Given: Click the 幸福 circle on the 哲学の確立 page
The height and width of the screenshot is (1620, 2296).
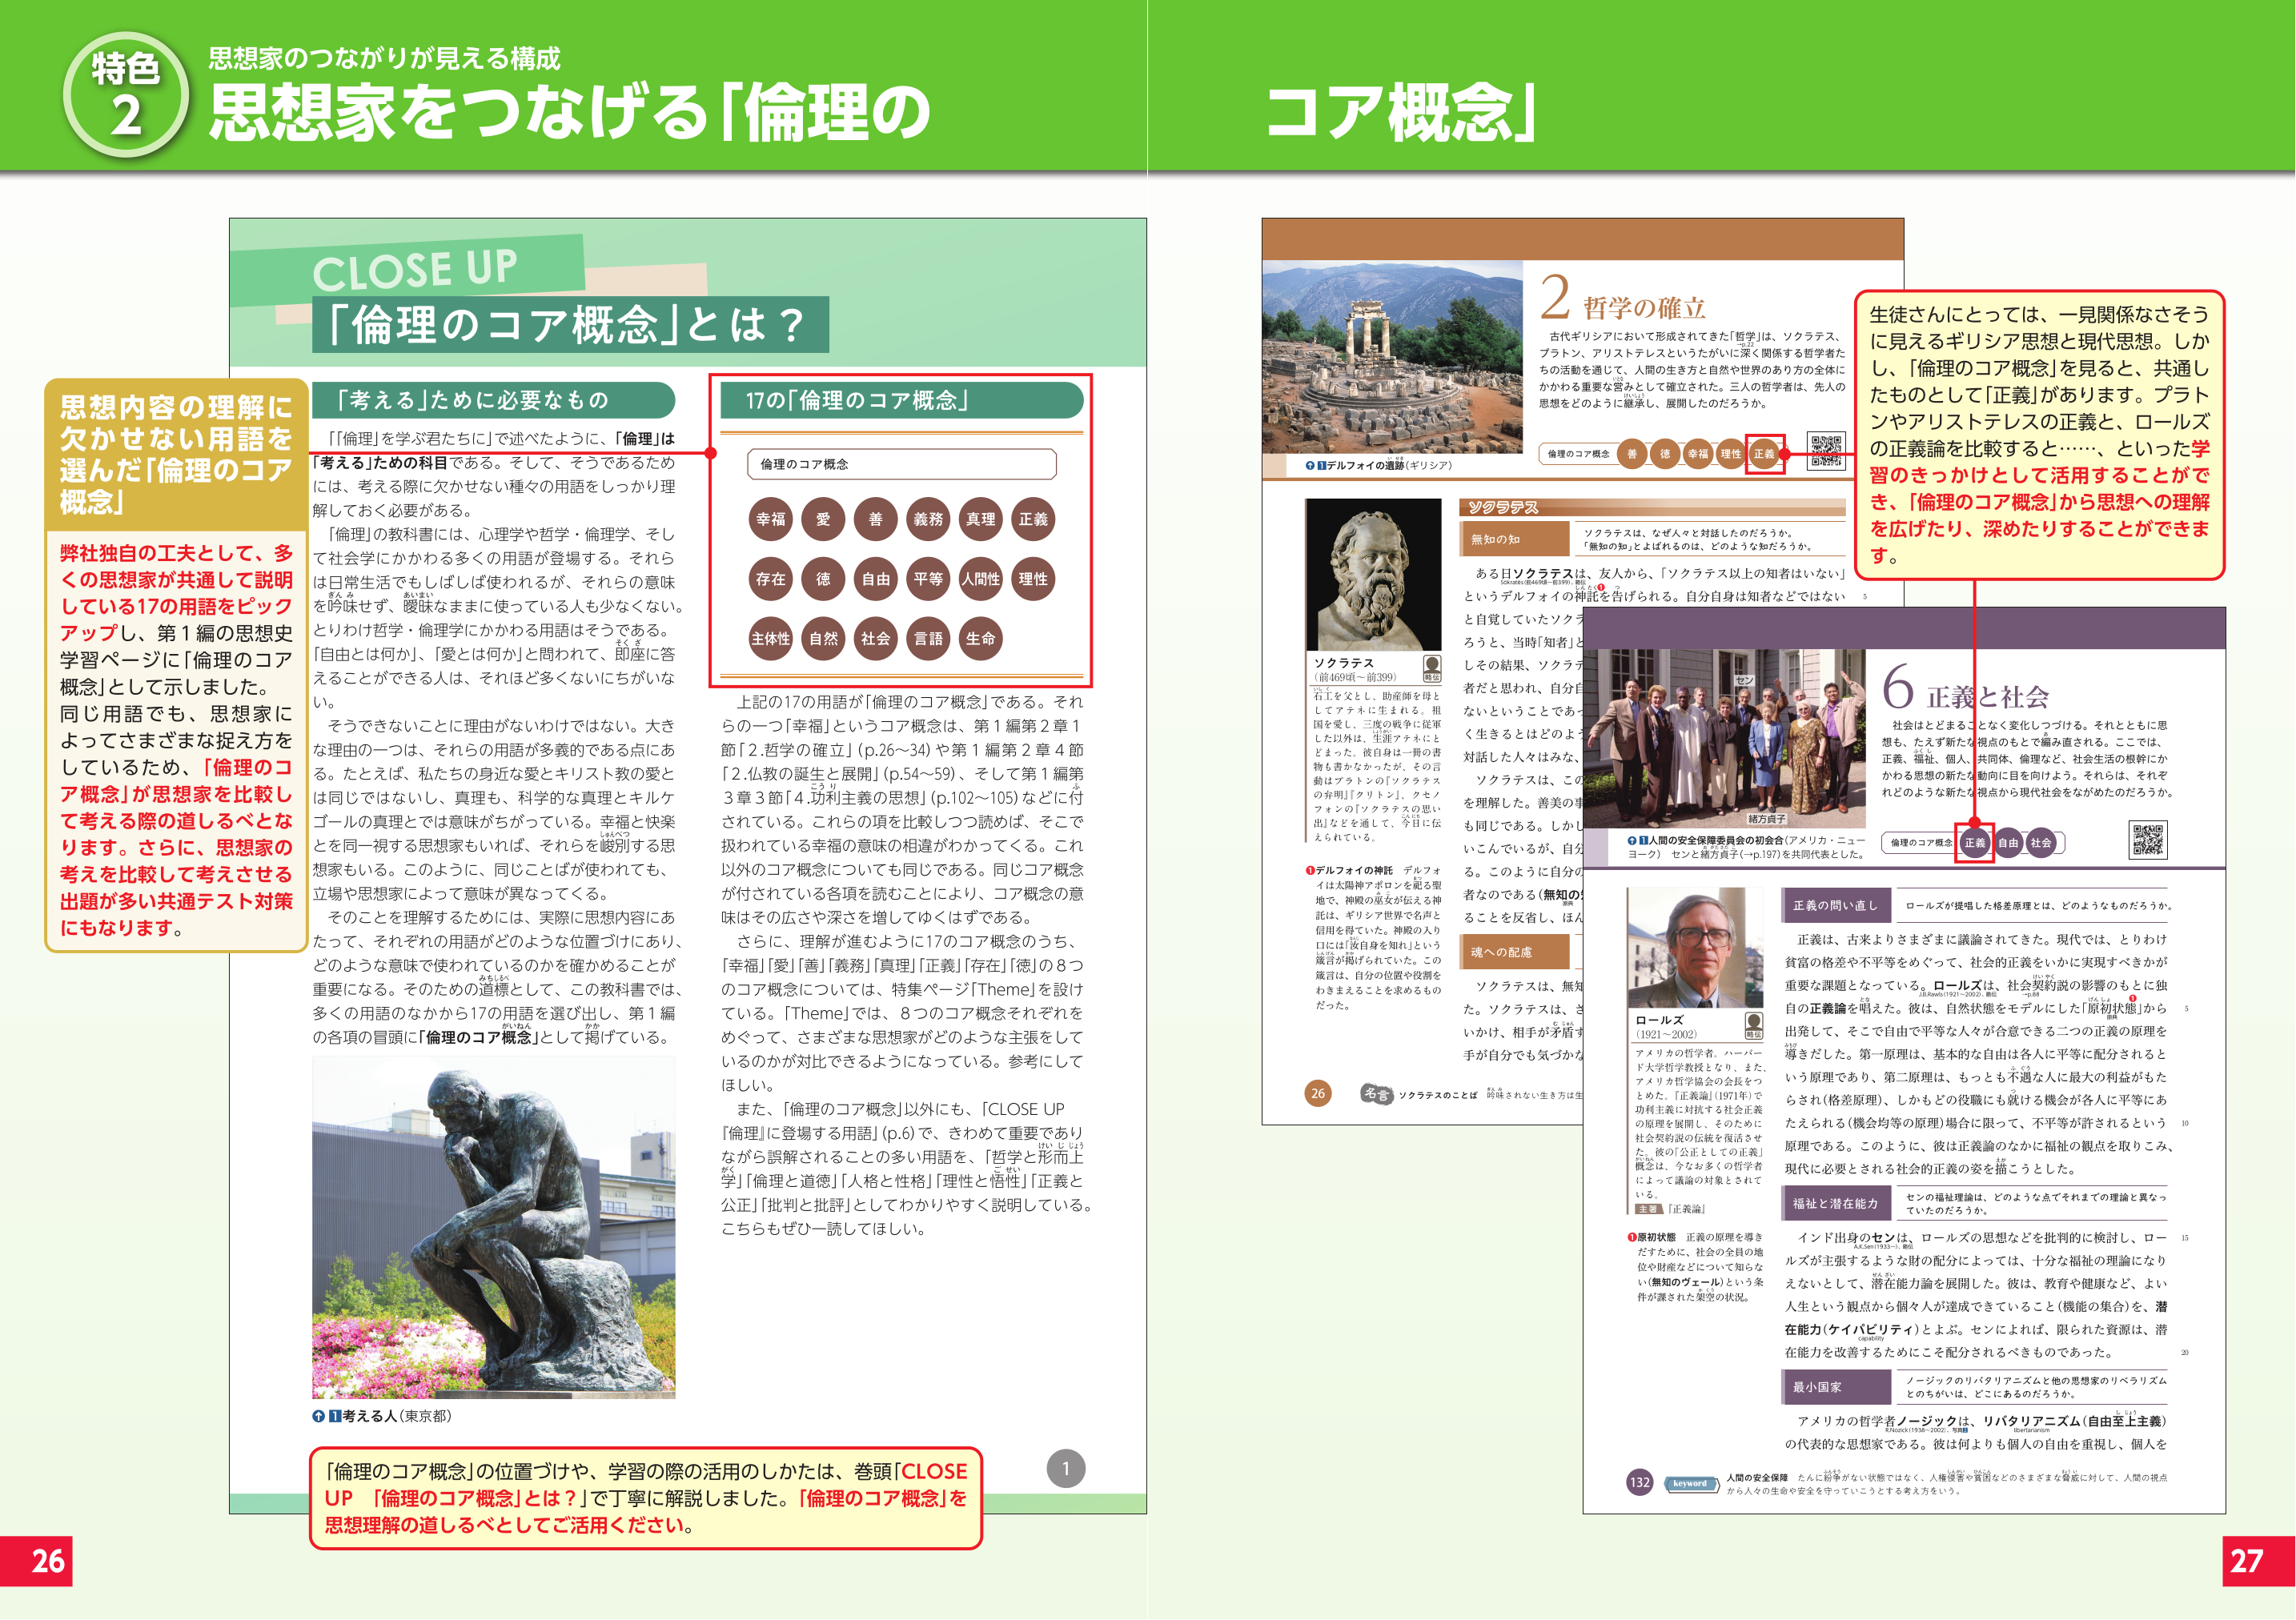Looking at the screenshot, I should 1698,454.
